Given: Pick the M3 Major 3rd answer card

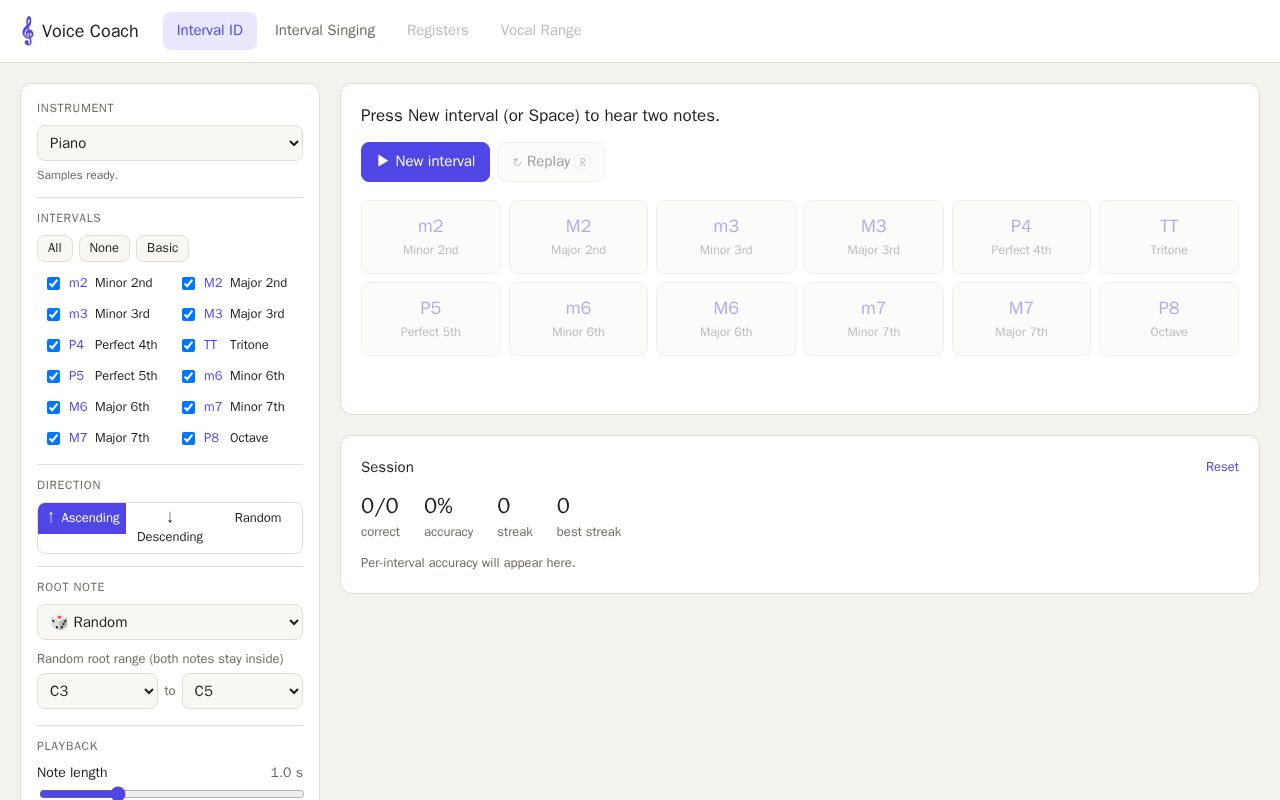Looking at the screenshot, I should click(874, 237).
